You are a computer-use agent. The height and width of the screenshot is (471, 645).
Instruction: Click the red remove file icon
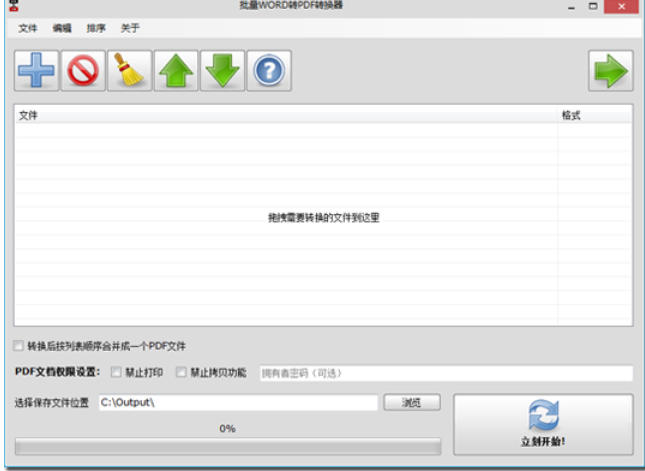pyautogui.click(x=83, y=70)
